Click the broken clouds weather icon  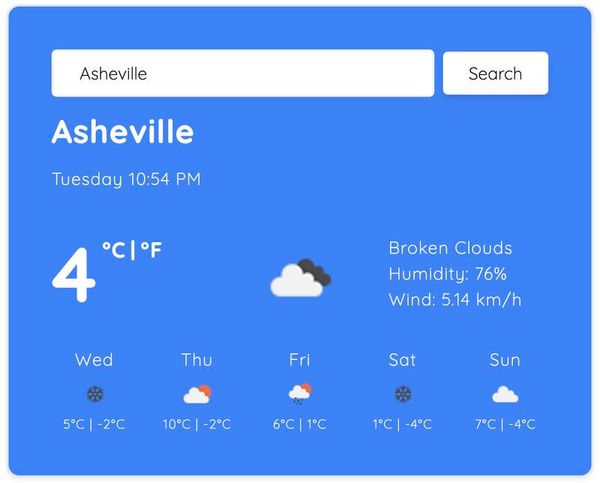(301, 277)
